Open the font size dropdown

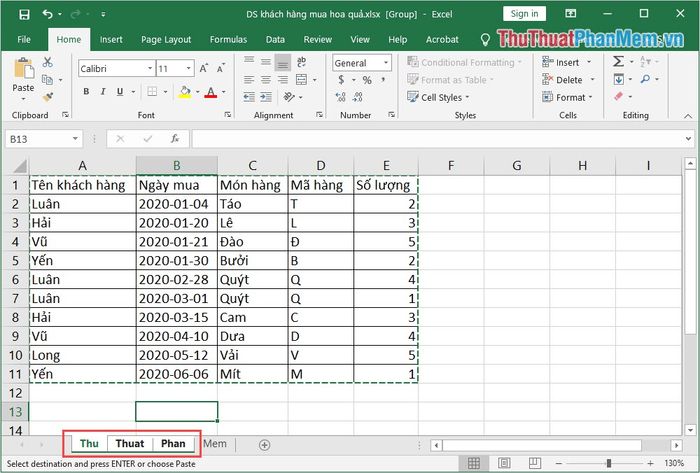(189, 68)
